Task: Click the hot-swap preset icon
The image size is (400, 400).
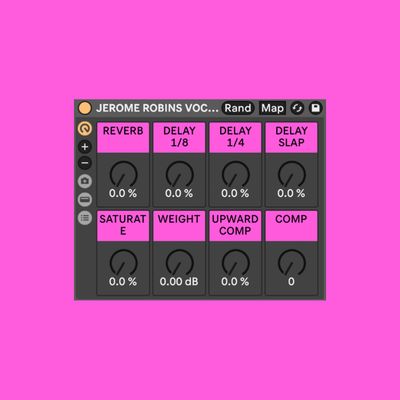Action: 297,108
